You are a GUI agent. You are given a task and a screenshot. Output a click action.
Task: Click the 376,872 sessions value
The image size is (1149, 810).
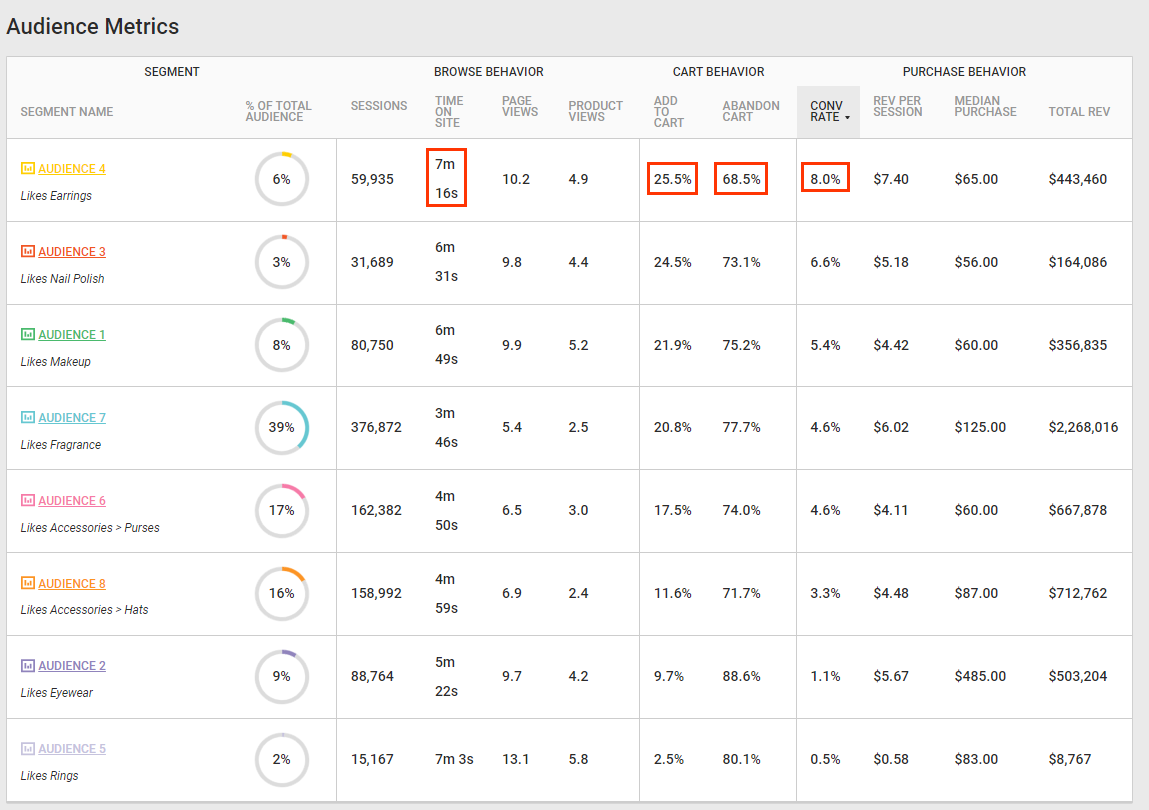(x=376, y=427)
